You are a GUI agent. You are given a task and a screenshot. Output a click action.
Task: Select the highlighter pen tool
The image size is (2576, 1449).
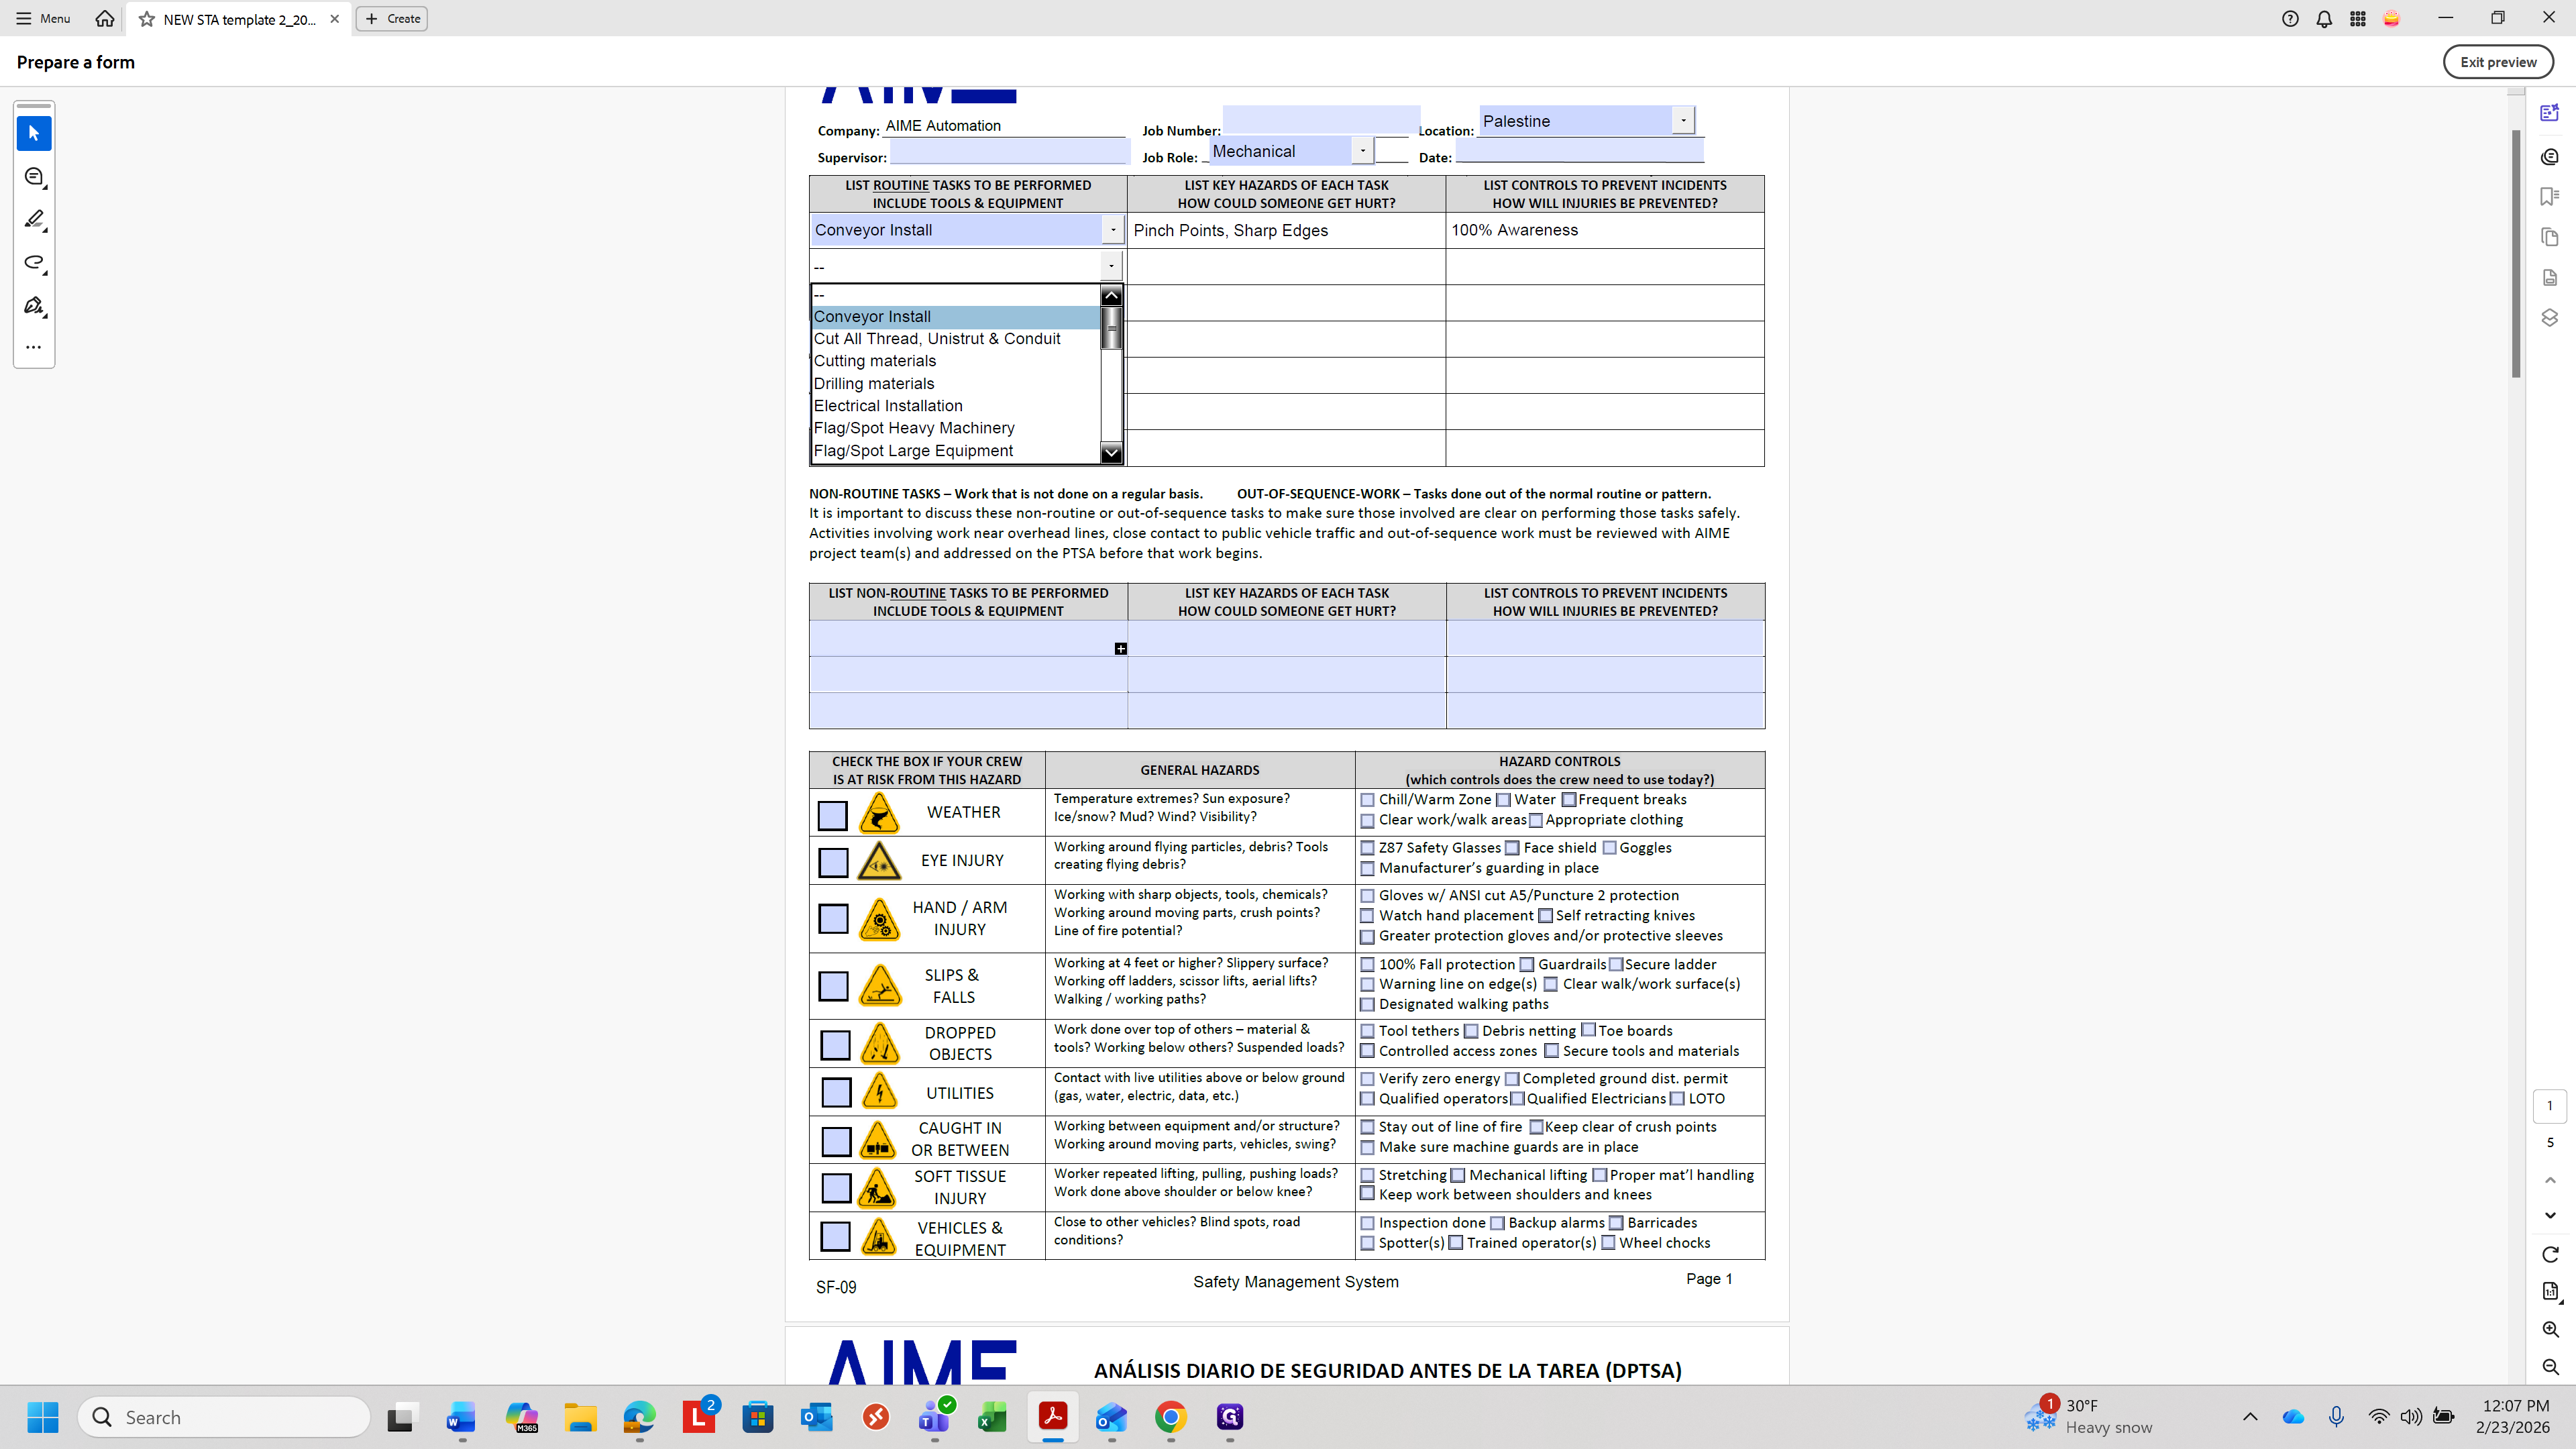(x=34, y=219)
